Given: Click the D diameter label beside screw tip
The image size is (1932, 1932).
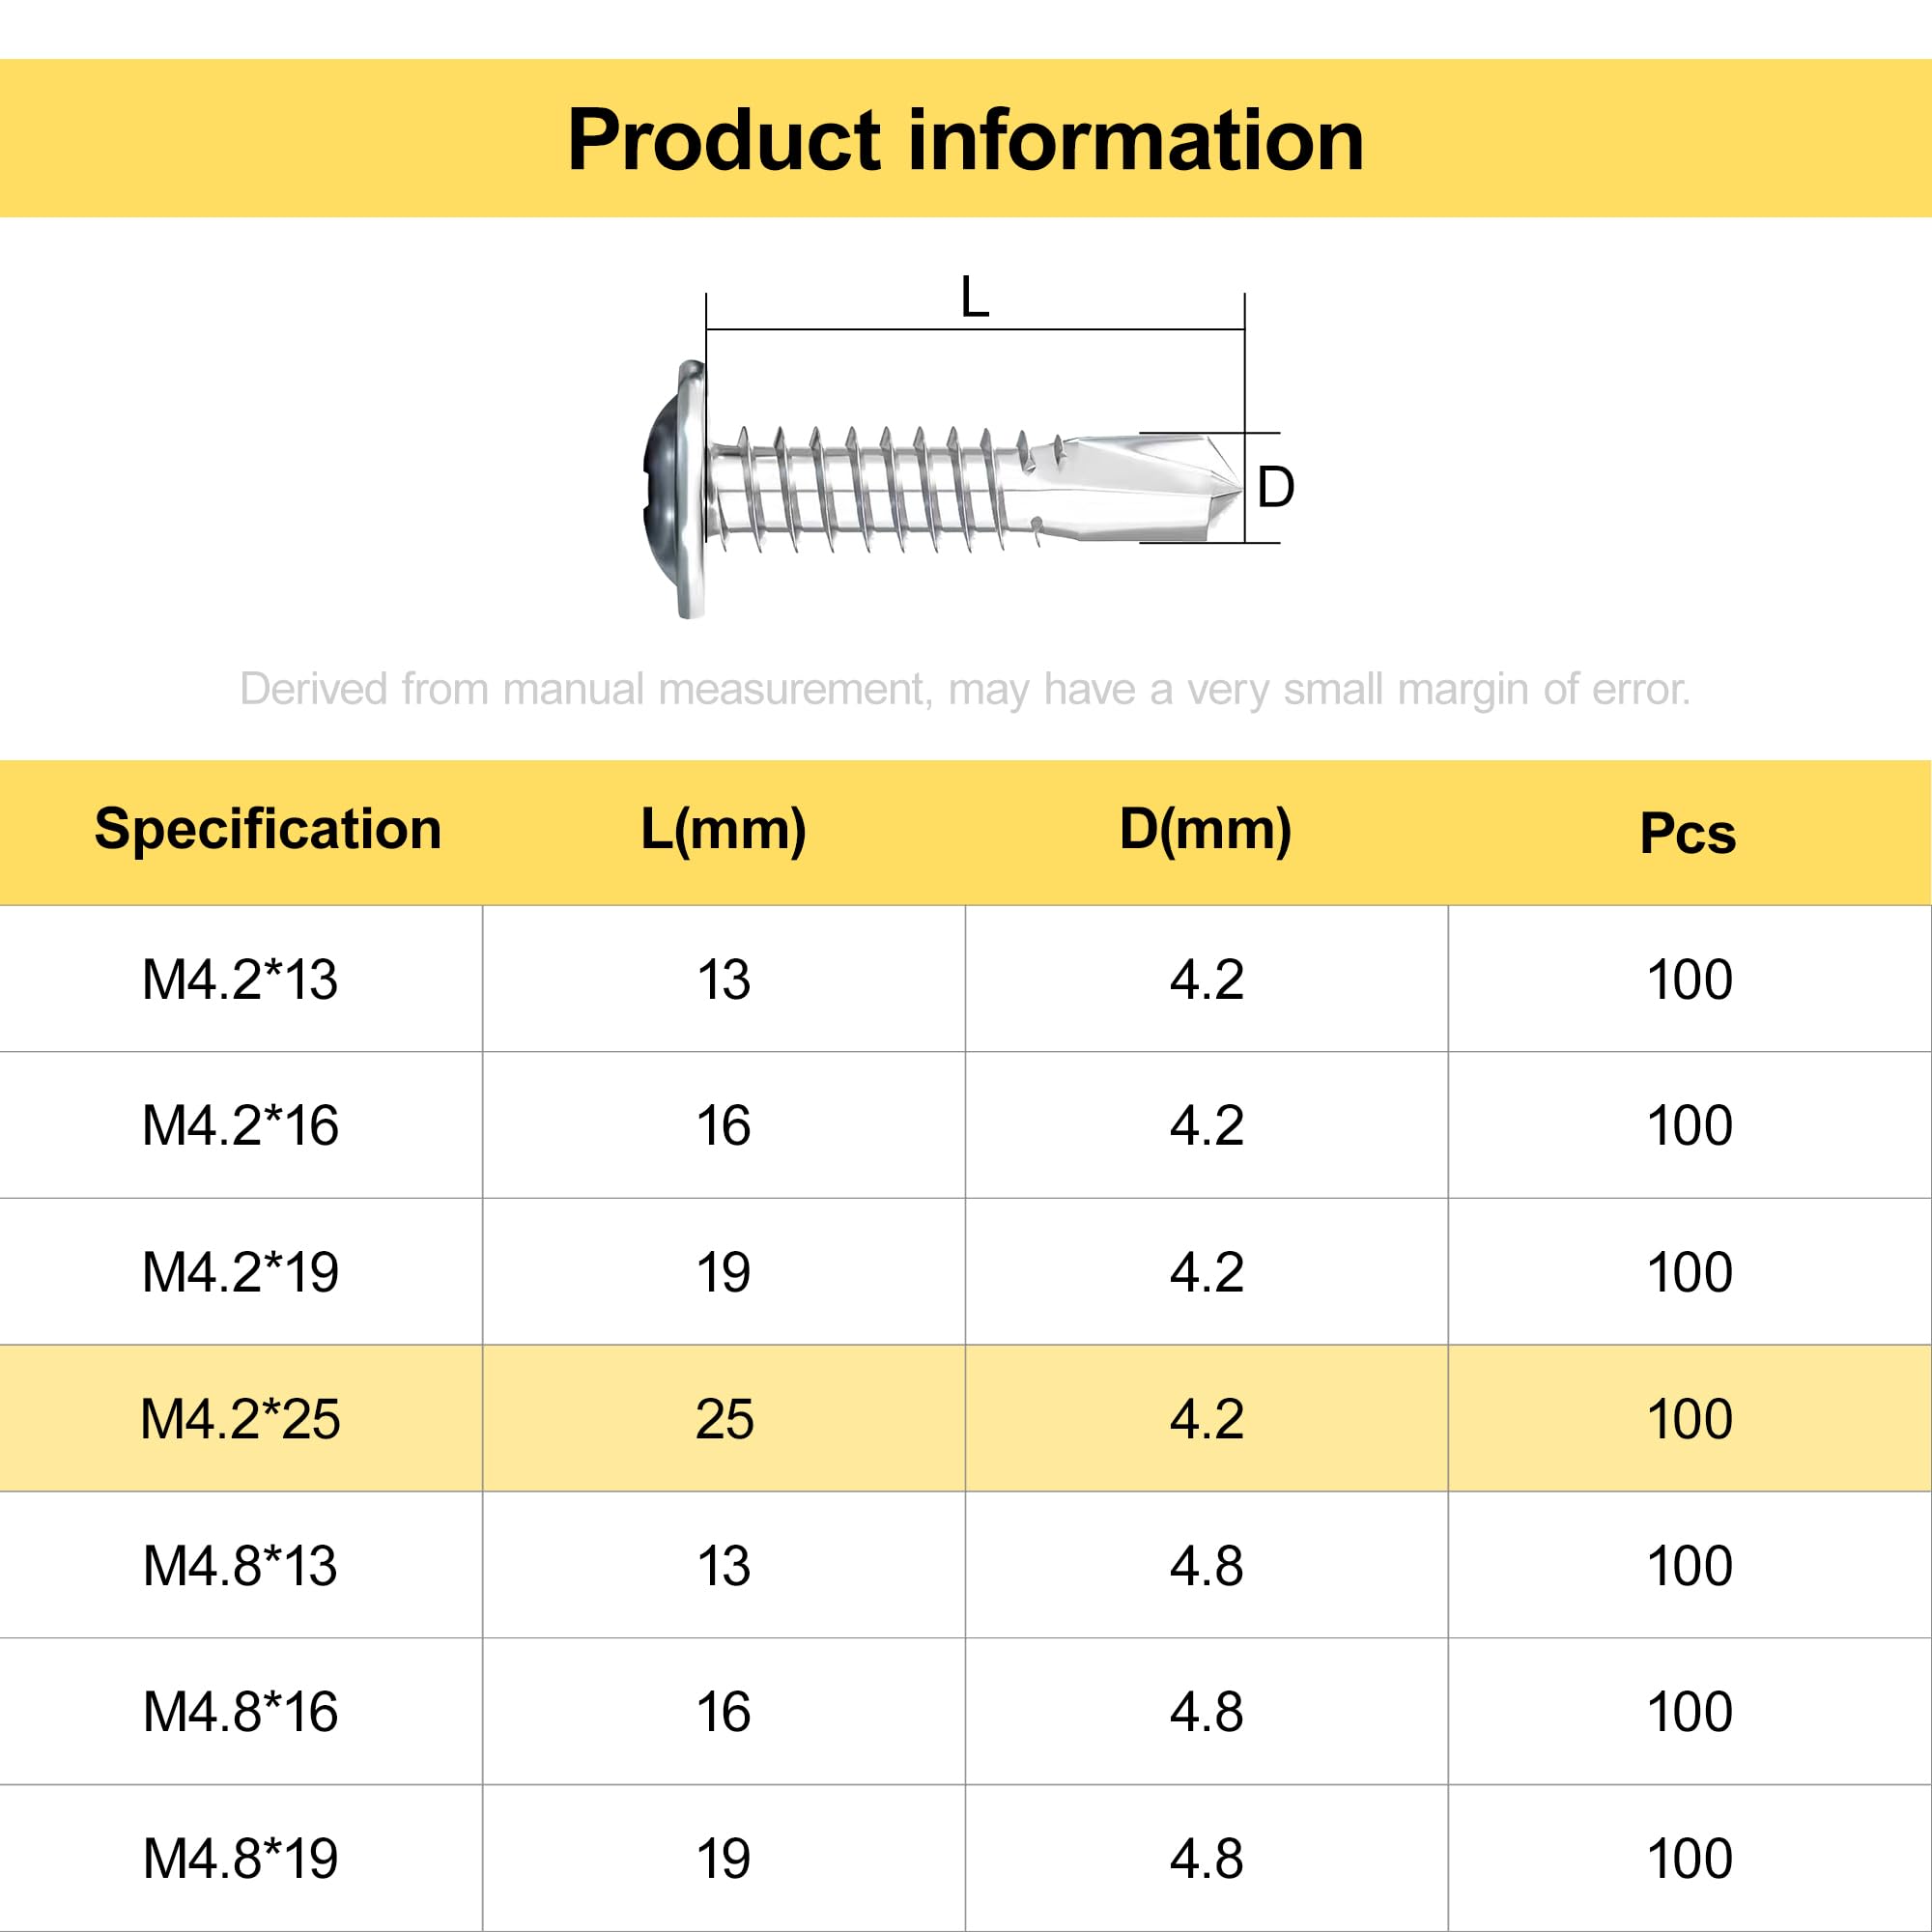Looking at the screenshot, I should coord(1275,488).
